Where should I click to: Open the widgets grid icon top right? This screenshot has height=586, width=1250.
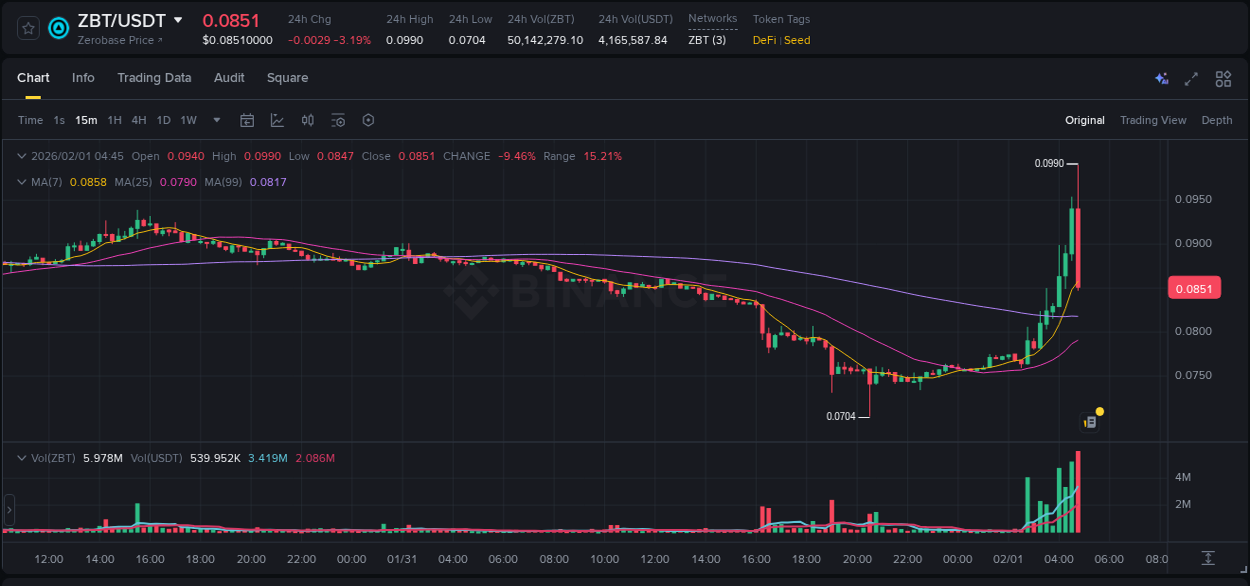[x=1223, y=78]
